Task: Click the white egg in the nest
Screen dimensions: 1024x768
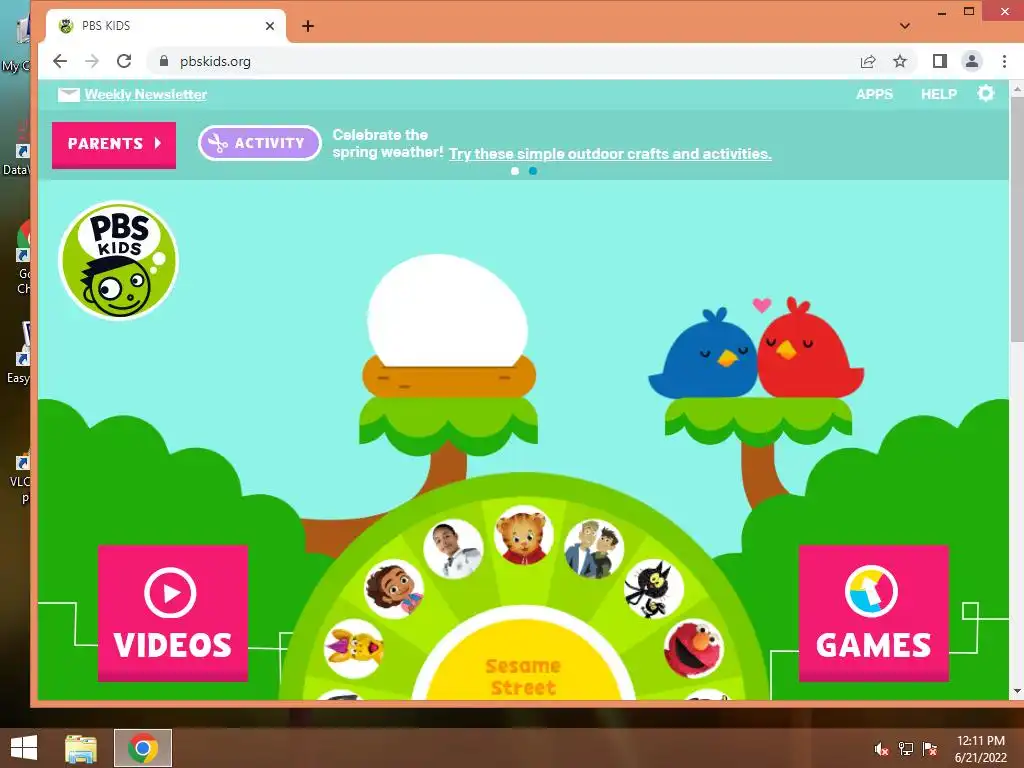Action: (447, 311)
